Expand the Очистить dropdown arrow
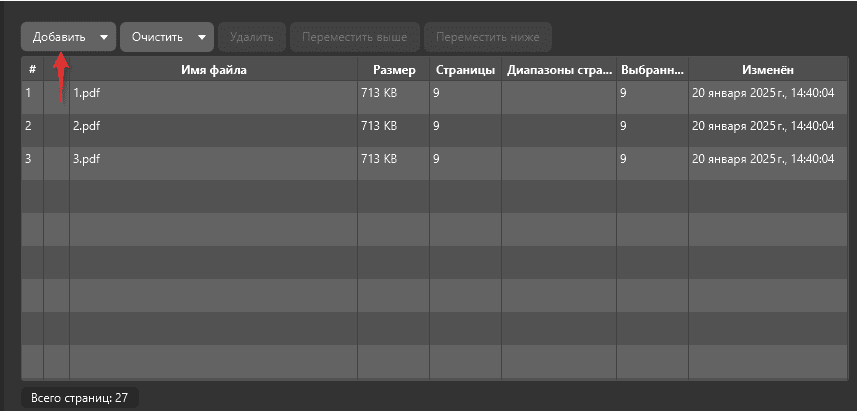Viewport: 857px width, 411px height. point(203,38)
